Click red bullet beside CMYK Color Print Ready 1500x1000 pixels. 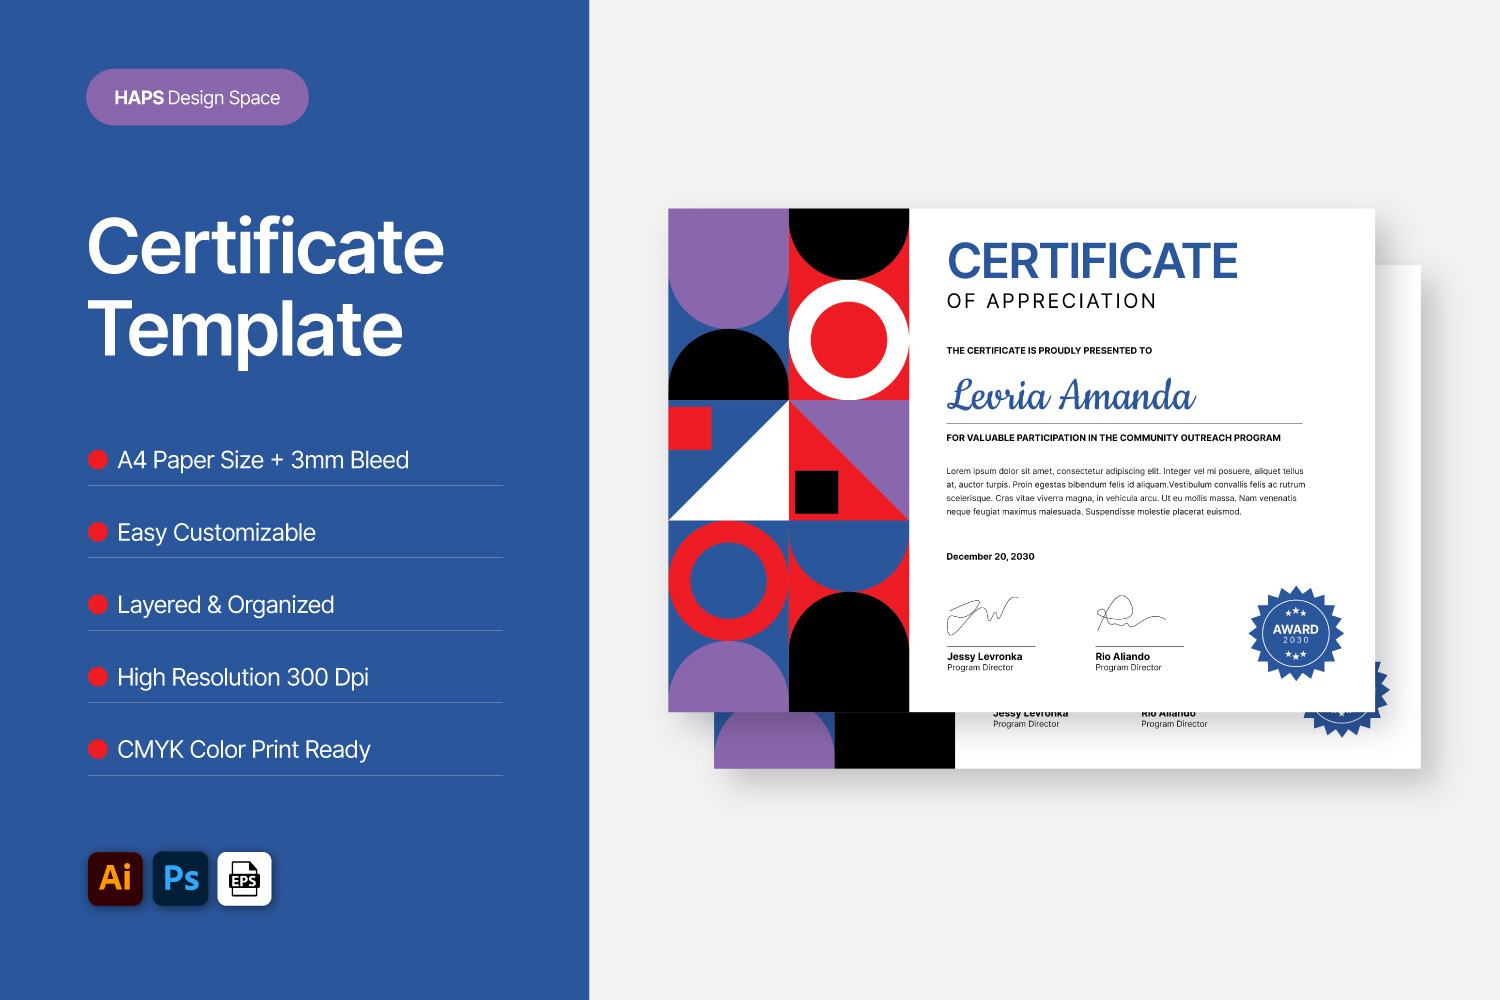[x=98, y=749]
